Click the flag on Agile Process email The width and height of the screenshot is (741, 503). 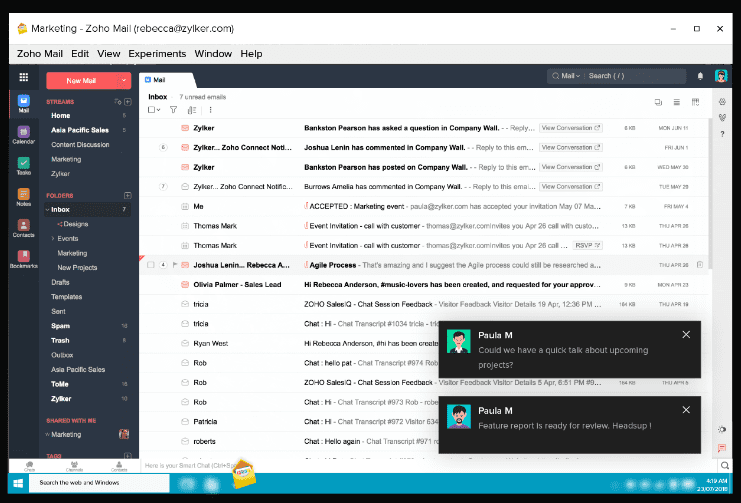tap(175, 265)
